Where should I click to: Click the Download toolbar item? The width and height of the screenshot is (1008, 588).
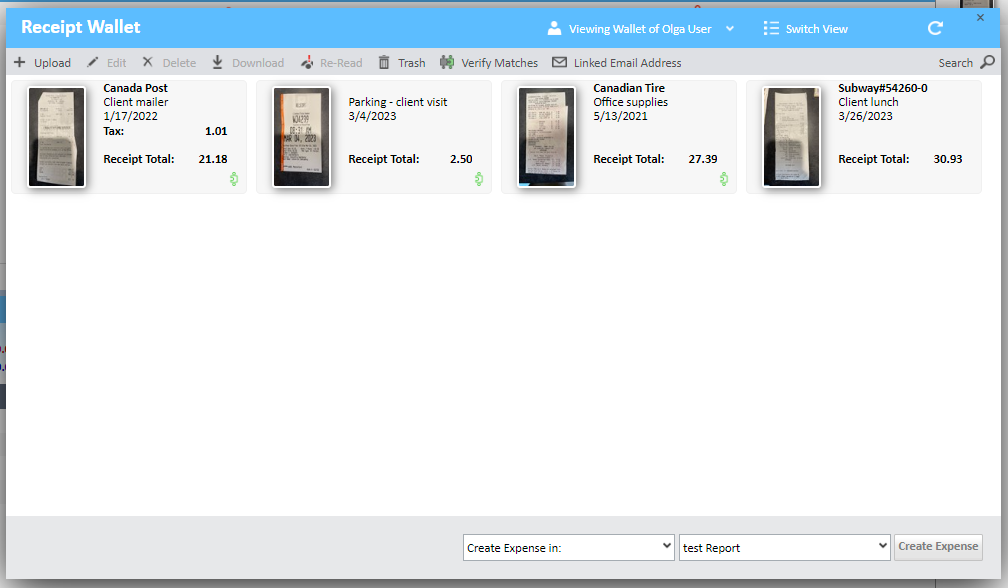tap(248, 63)
